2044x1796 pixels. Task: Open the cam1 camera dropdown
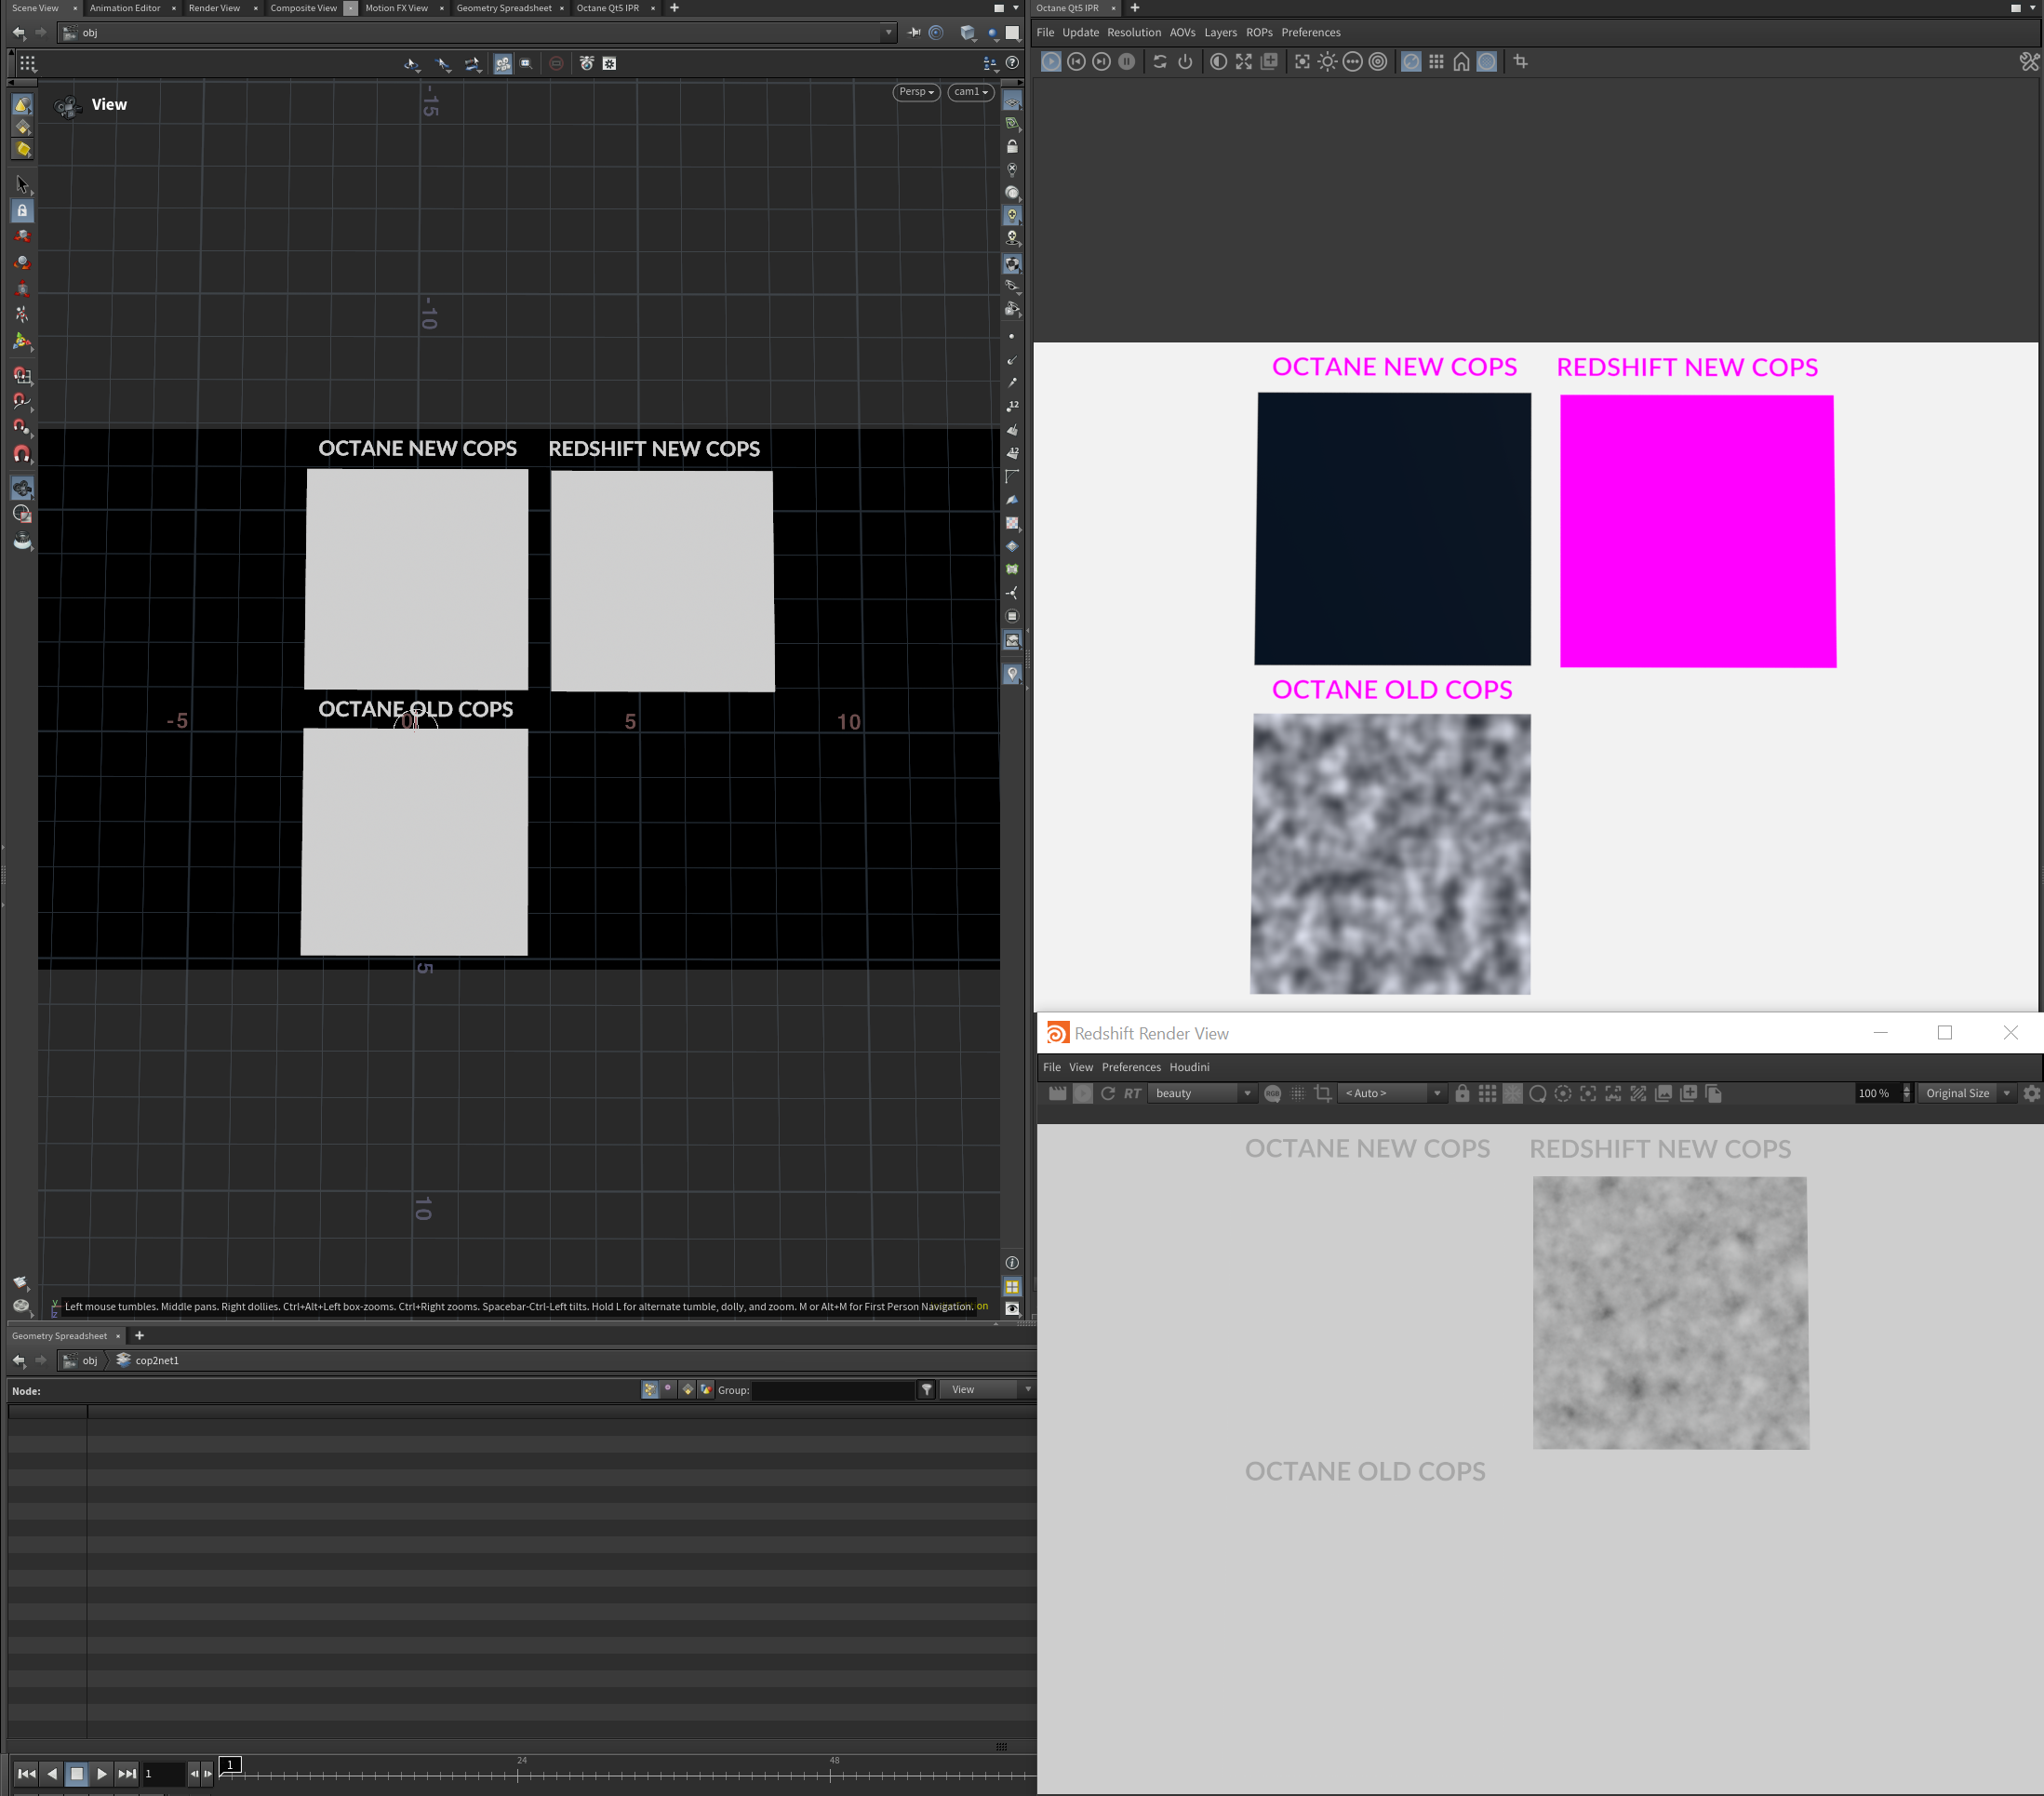point(970,92)
